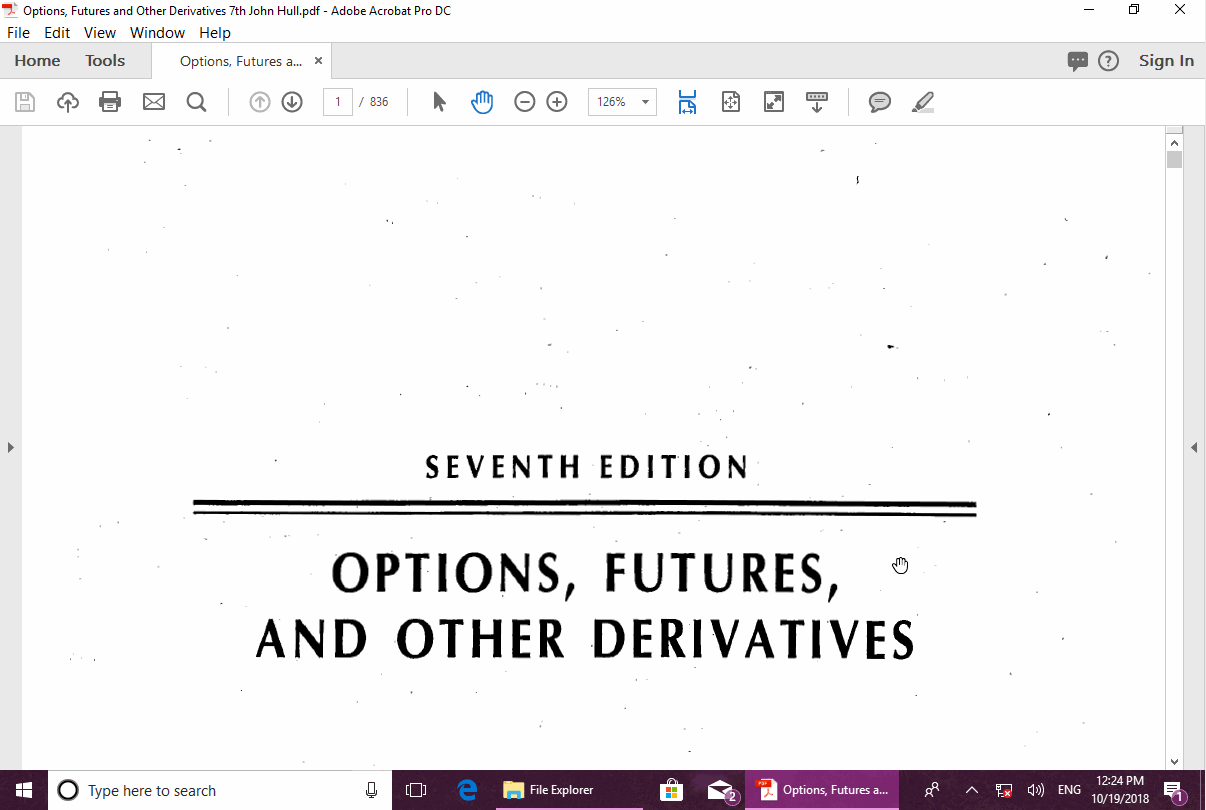Open notifications chat bubble icon
The width and height of the screenshot is (1206, 810).
click(1077, 61)
